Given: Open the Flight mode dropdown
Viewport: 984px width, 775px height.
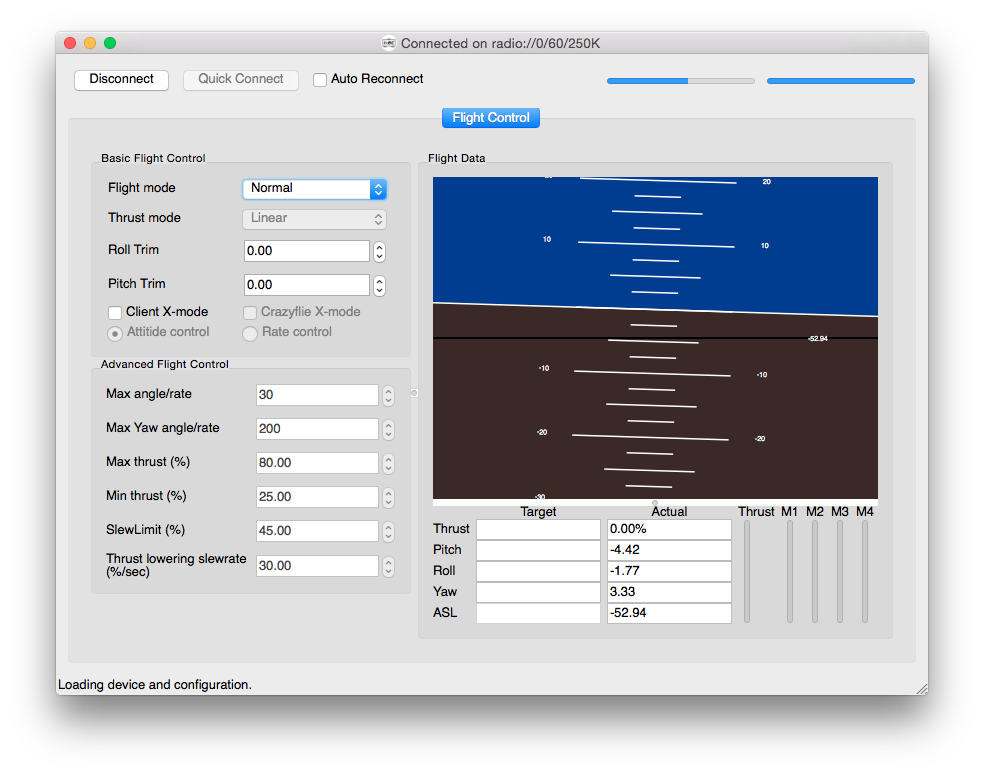Looking at the screenshot, I should click(x=314, y=188).
